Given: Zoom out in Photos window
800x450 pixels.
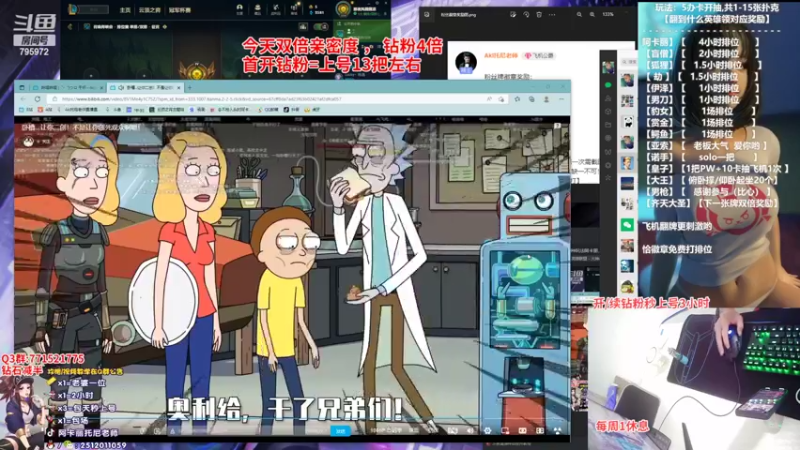Looking at the screenshot, I should [x=579, y=15].
